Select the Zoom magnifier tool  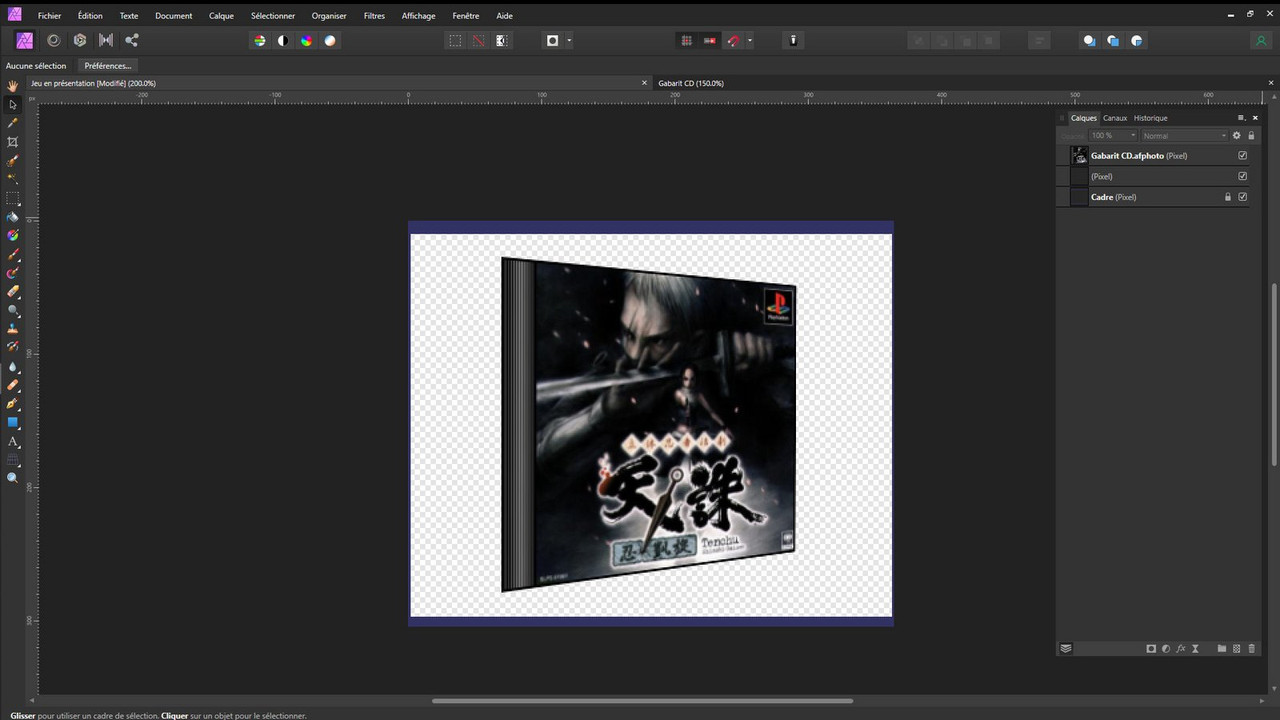click(13, 478)
